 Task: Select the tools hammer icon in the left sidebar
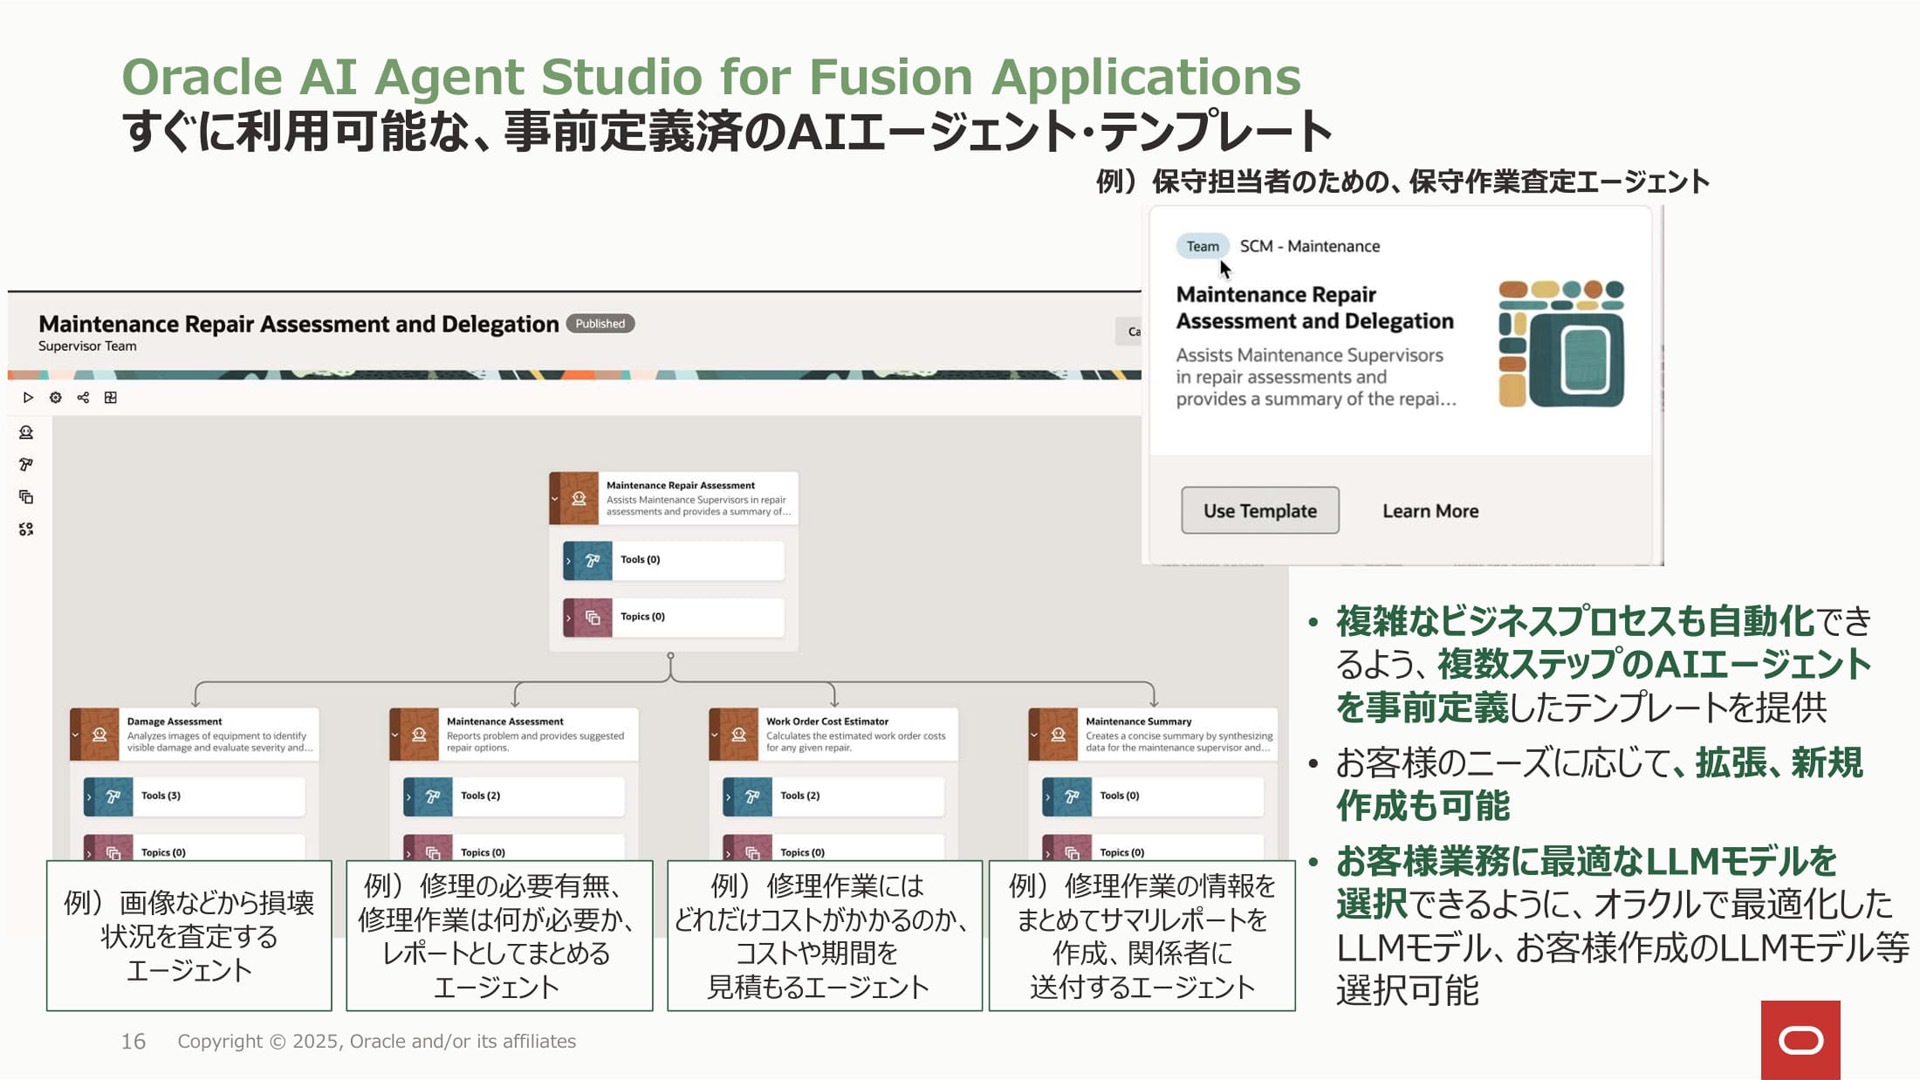point(26,465)
